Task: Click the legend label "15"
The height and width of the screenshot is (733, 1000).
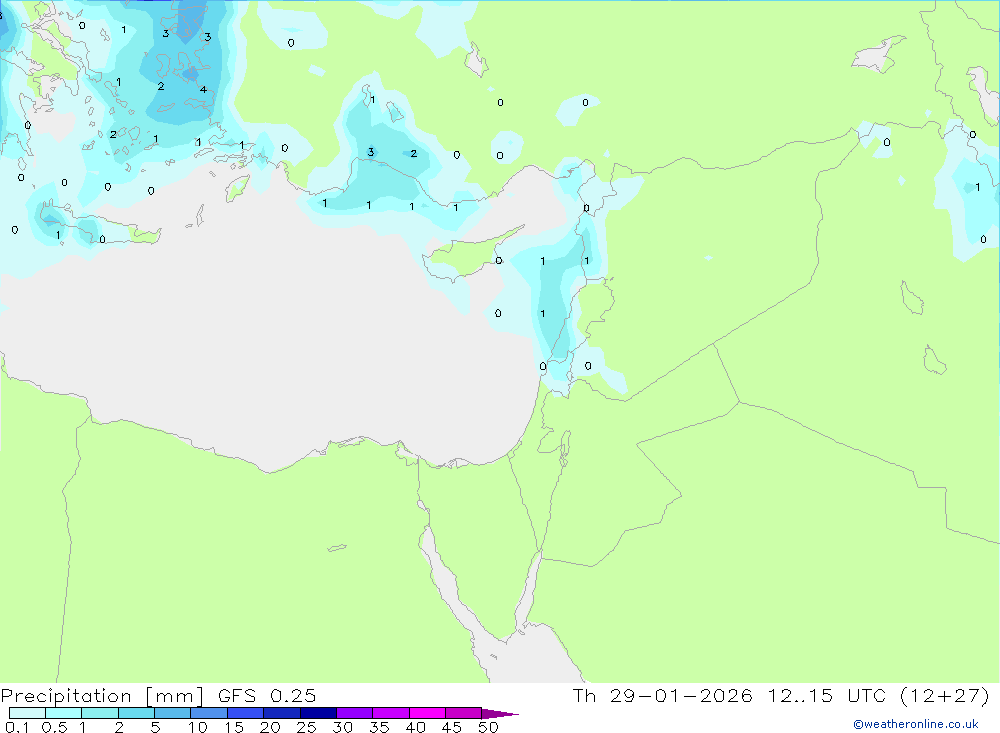Action: click(x=234, y=727)
